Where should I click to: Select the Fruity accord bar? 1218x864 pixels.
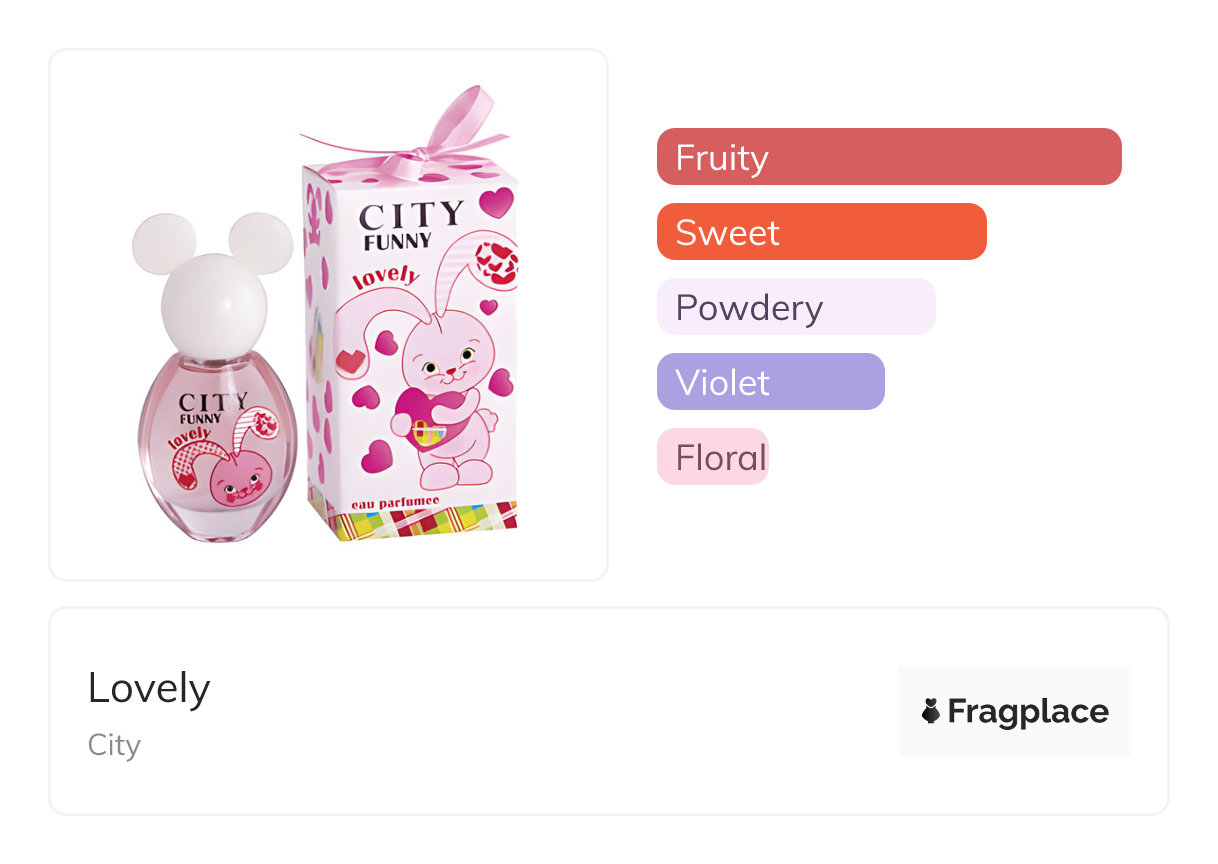(x=888, y=157)
